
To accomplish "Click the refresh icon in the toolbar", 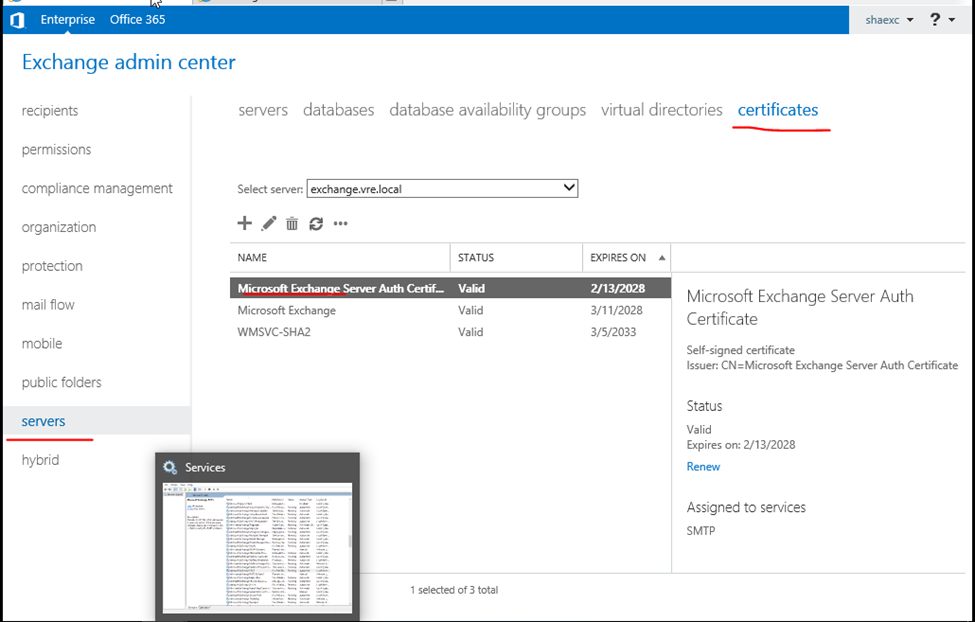I will point(316,223).
